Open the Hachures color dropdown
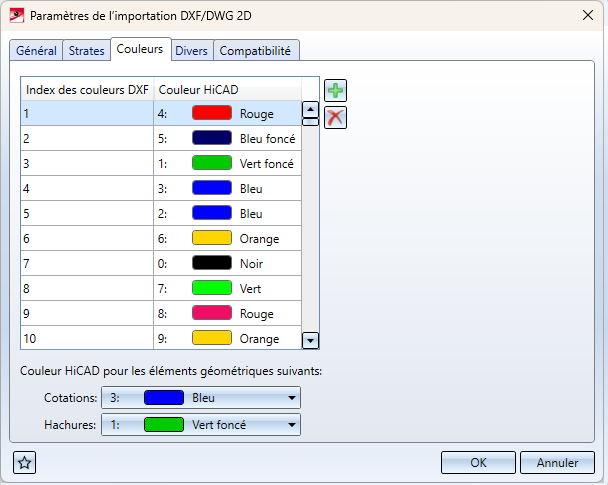This screenshot has width=608, height=485. click(201, 425)
